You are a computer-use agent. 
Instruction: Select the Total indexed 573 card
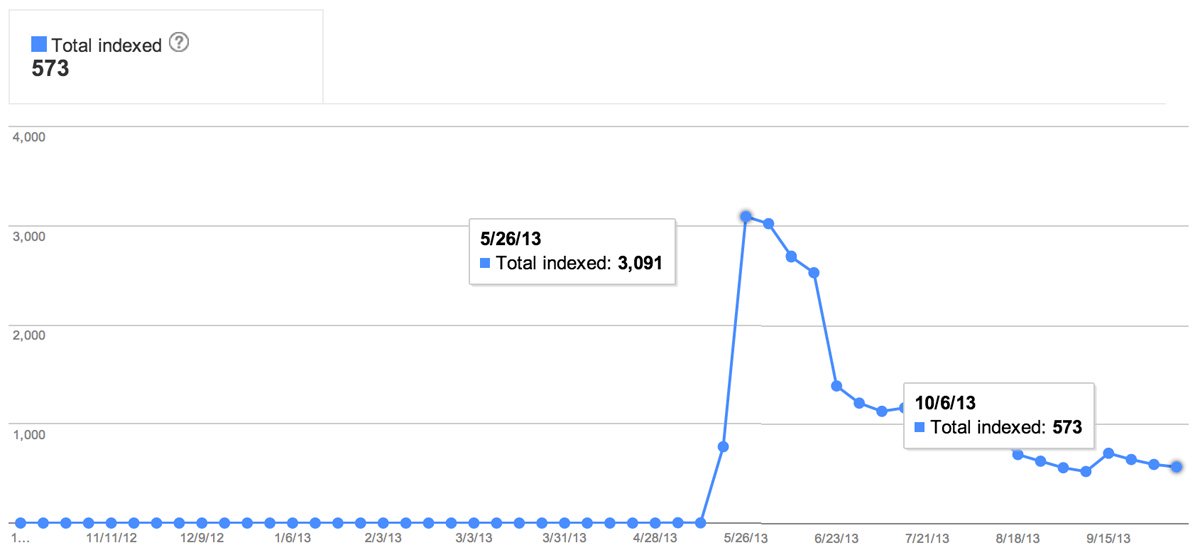166,56
